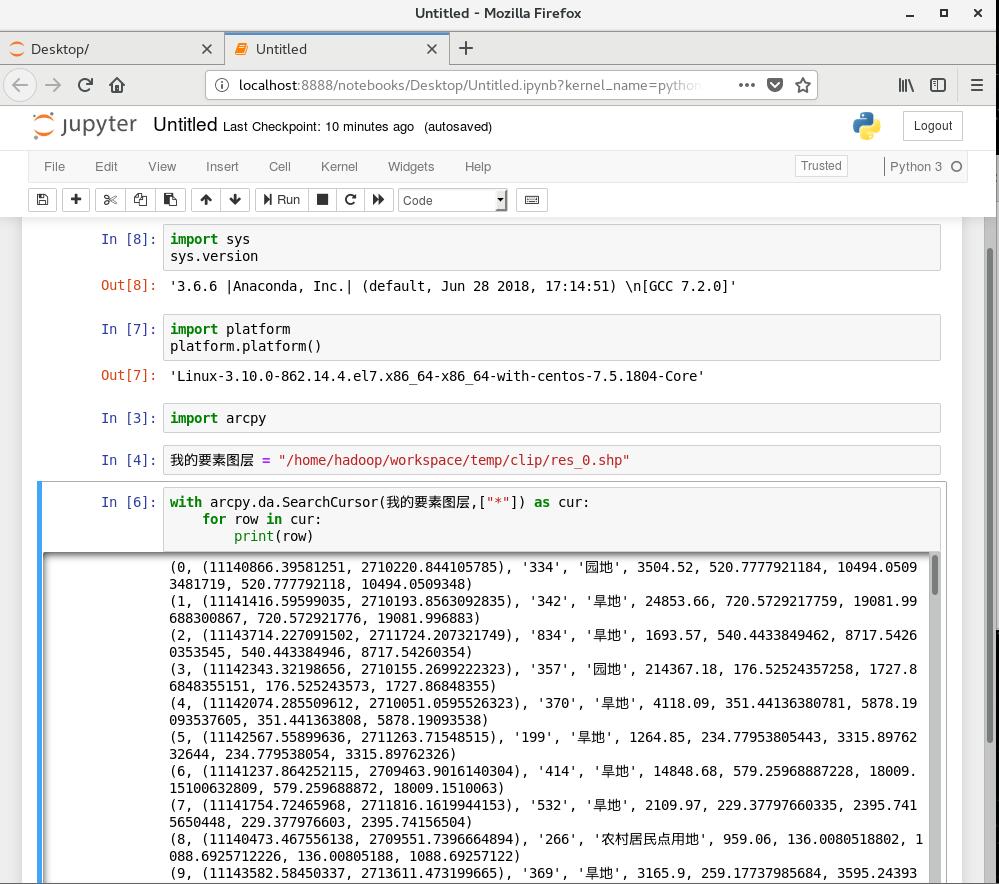Toggle the tracking protection shield
The image size is (999, 884).
click(775, 85)
